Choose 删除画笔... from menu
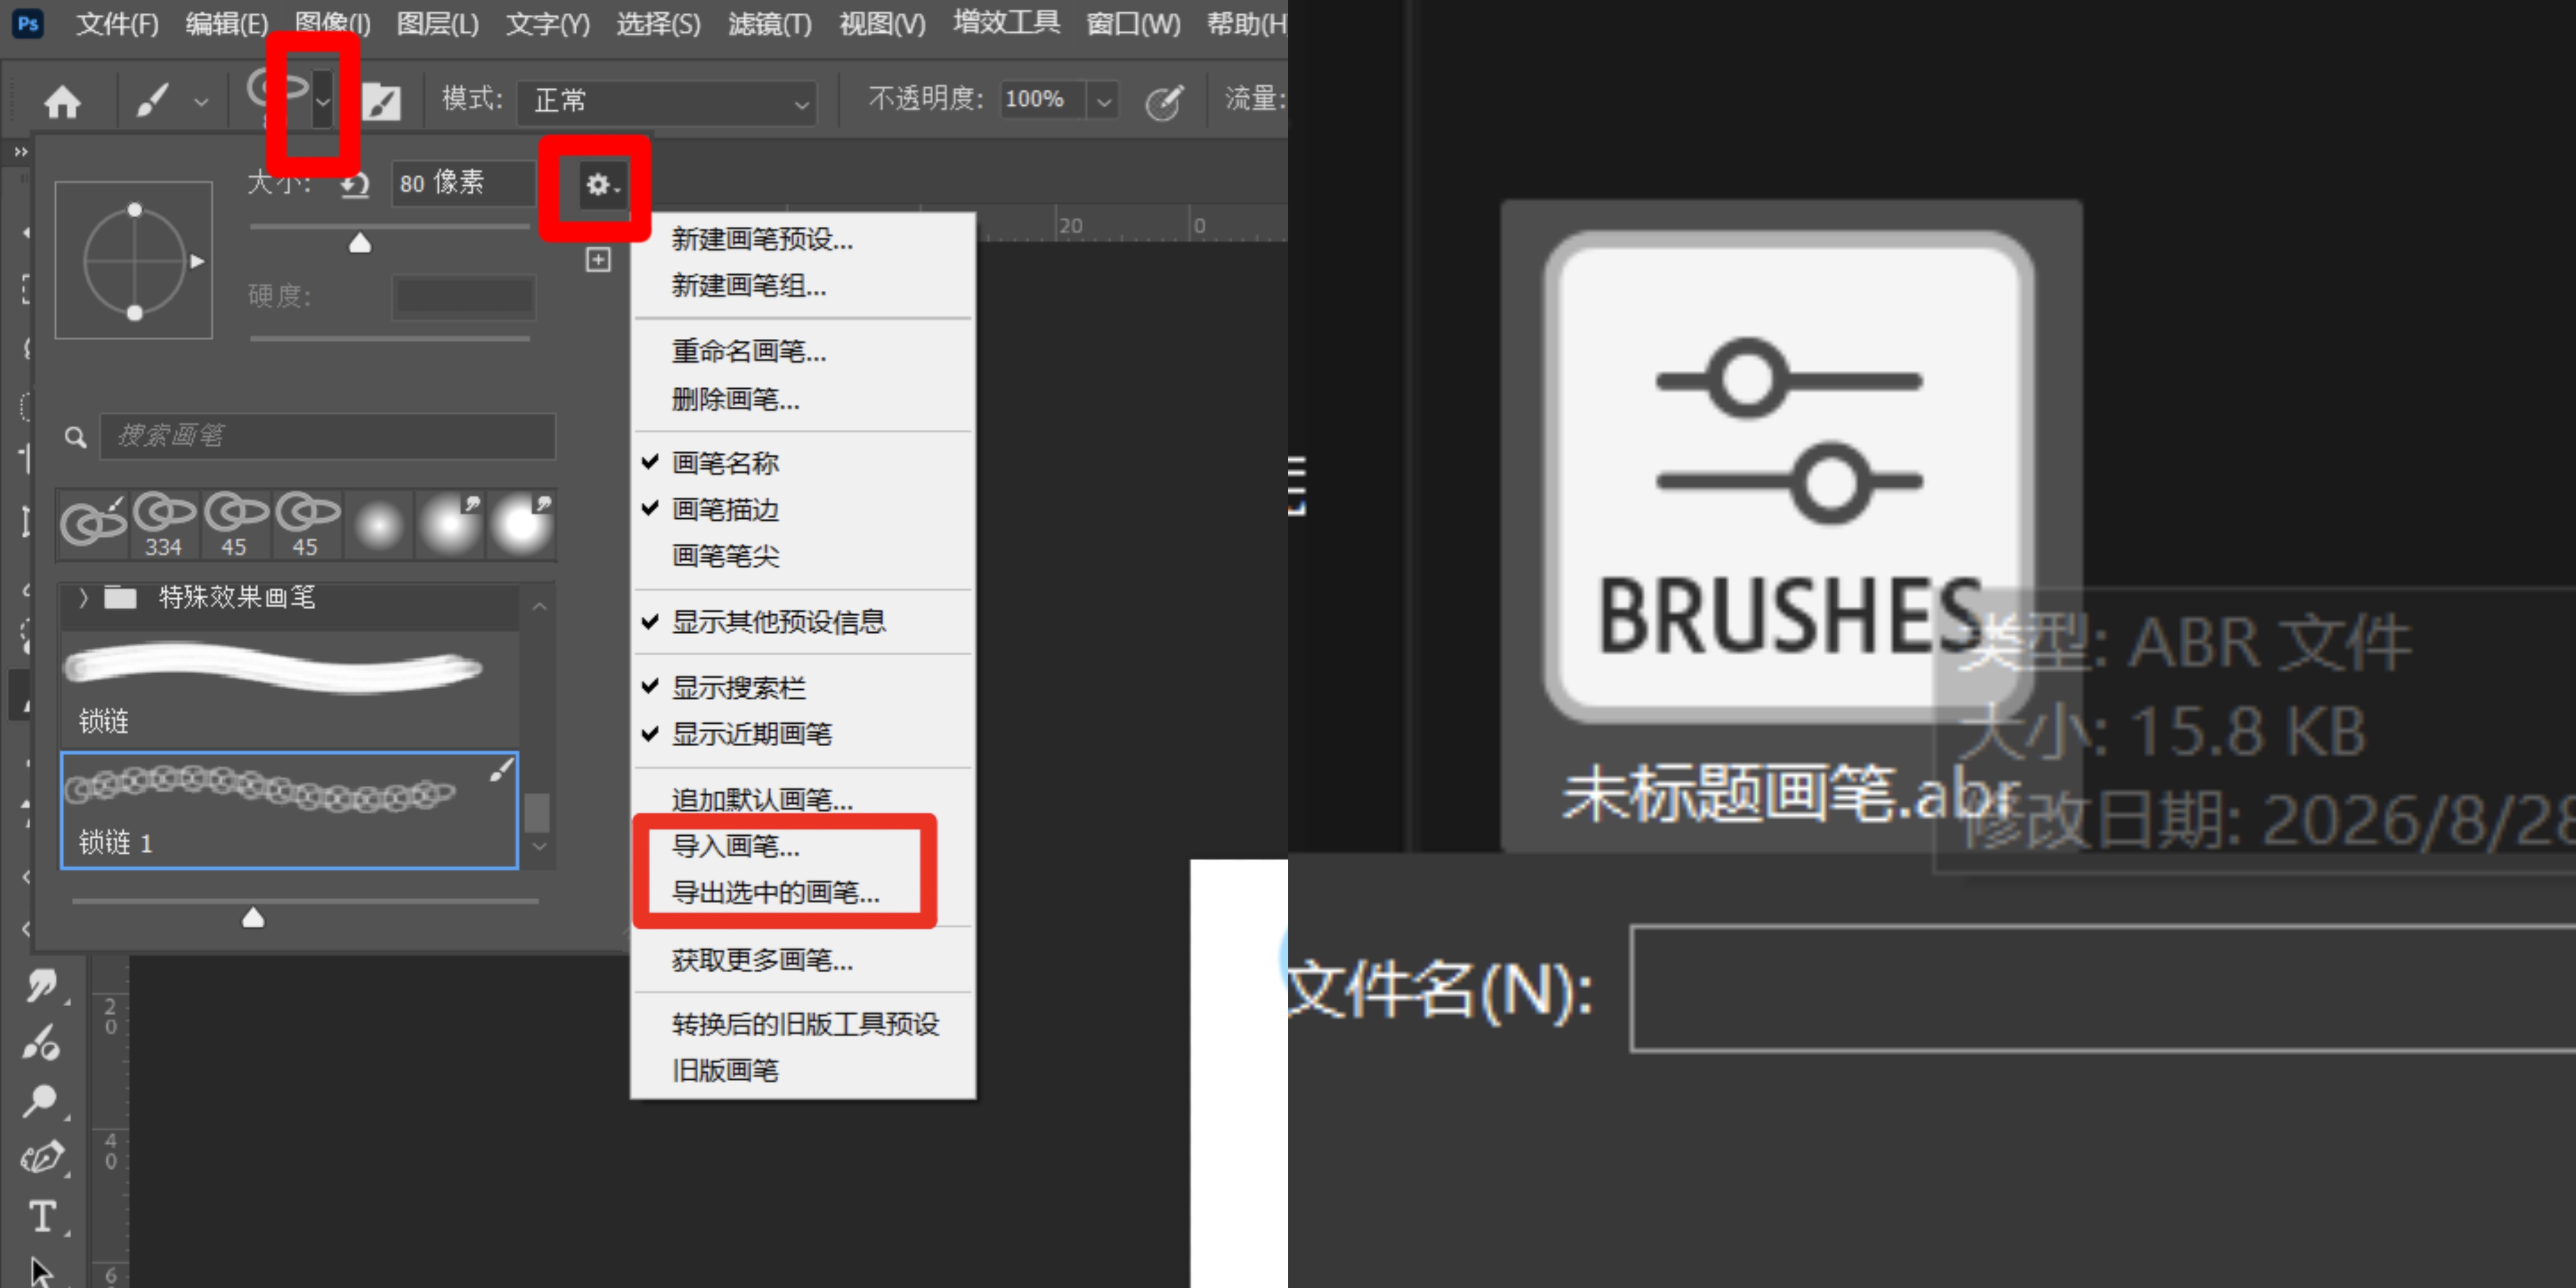The height and width of the screenshot is (1288, 2576). [735, 399]
